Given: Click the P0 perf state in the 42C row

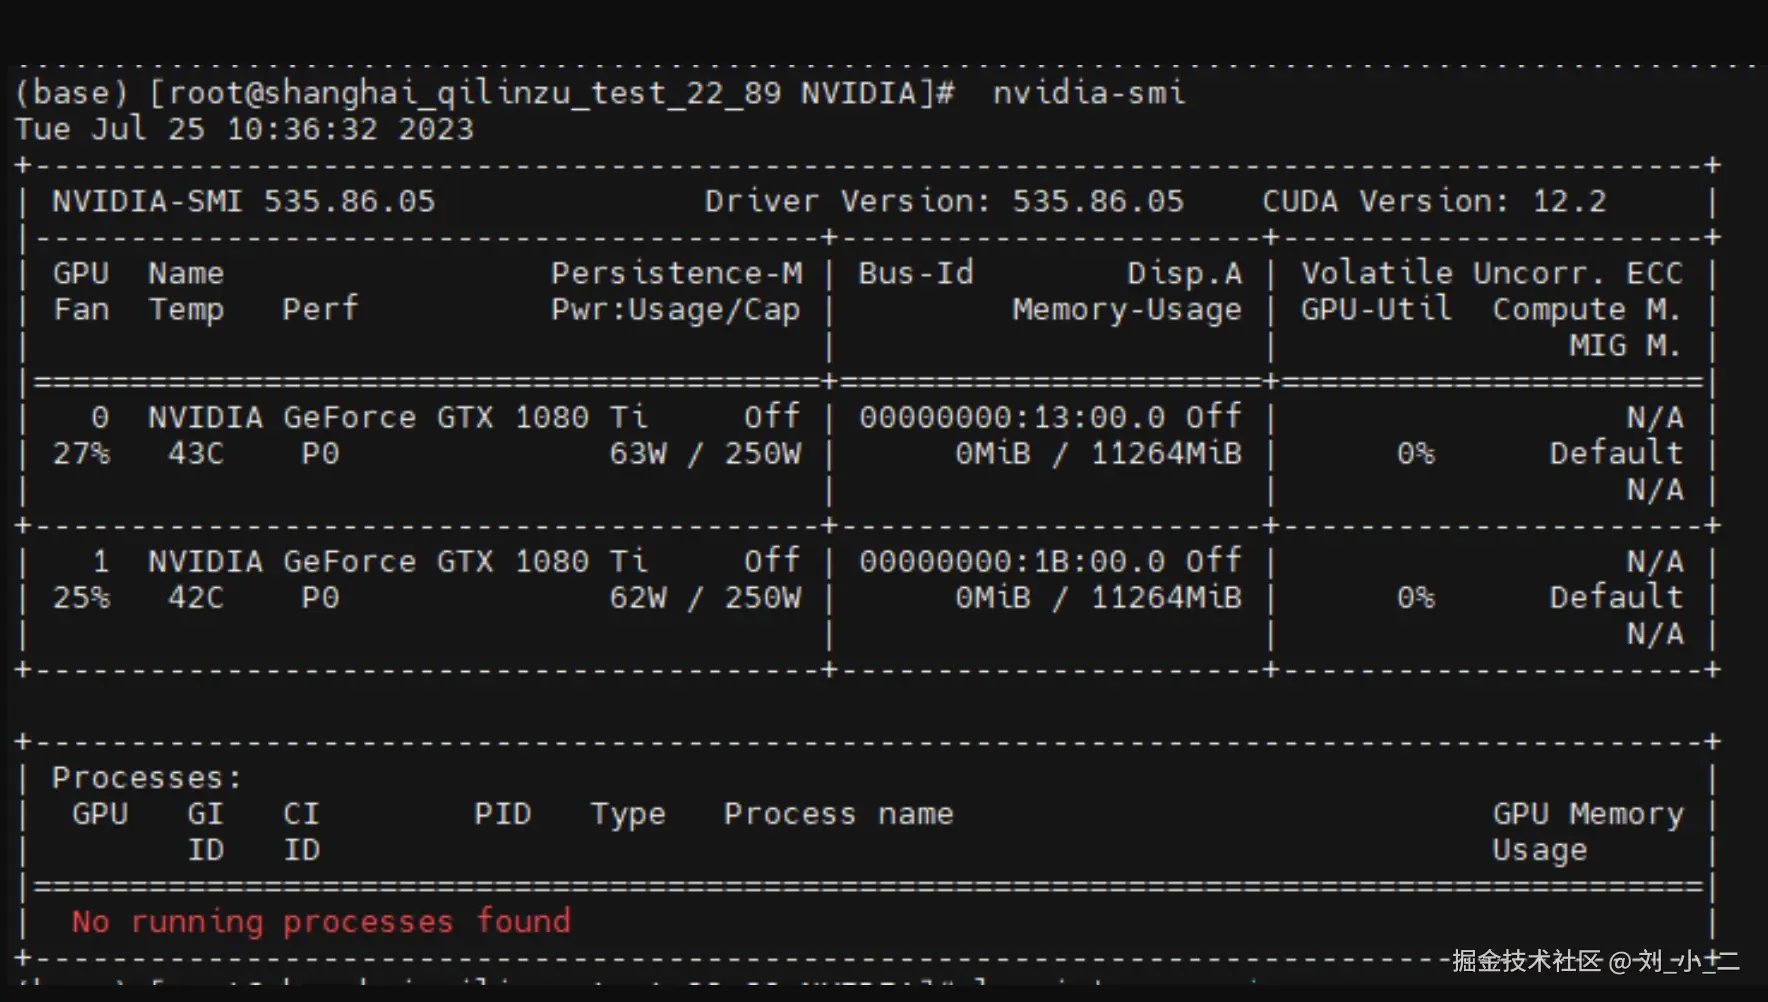Looking at the screenshot, I should pos(320,597).
